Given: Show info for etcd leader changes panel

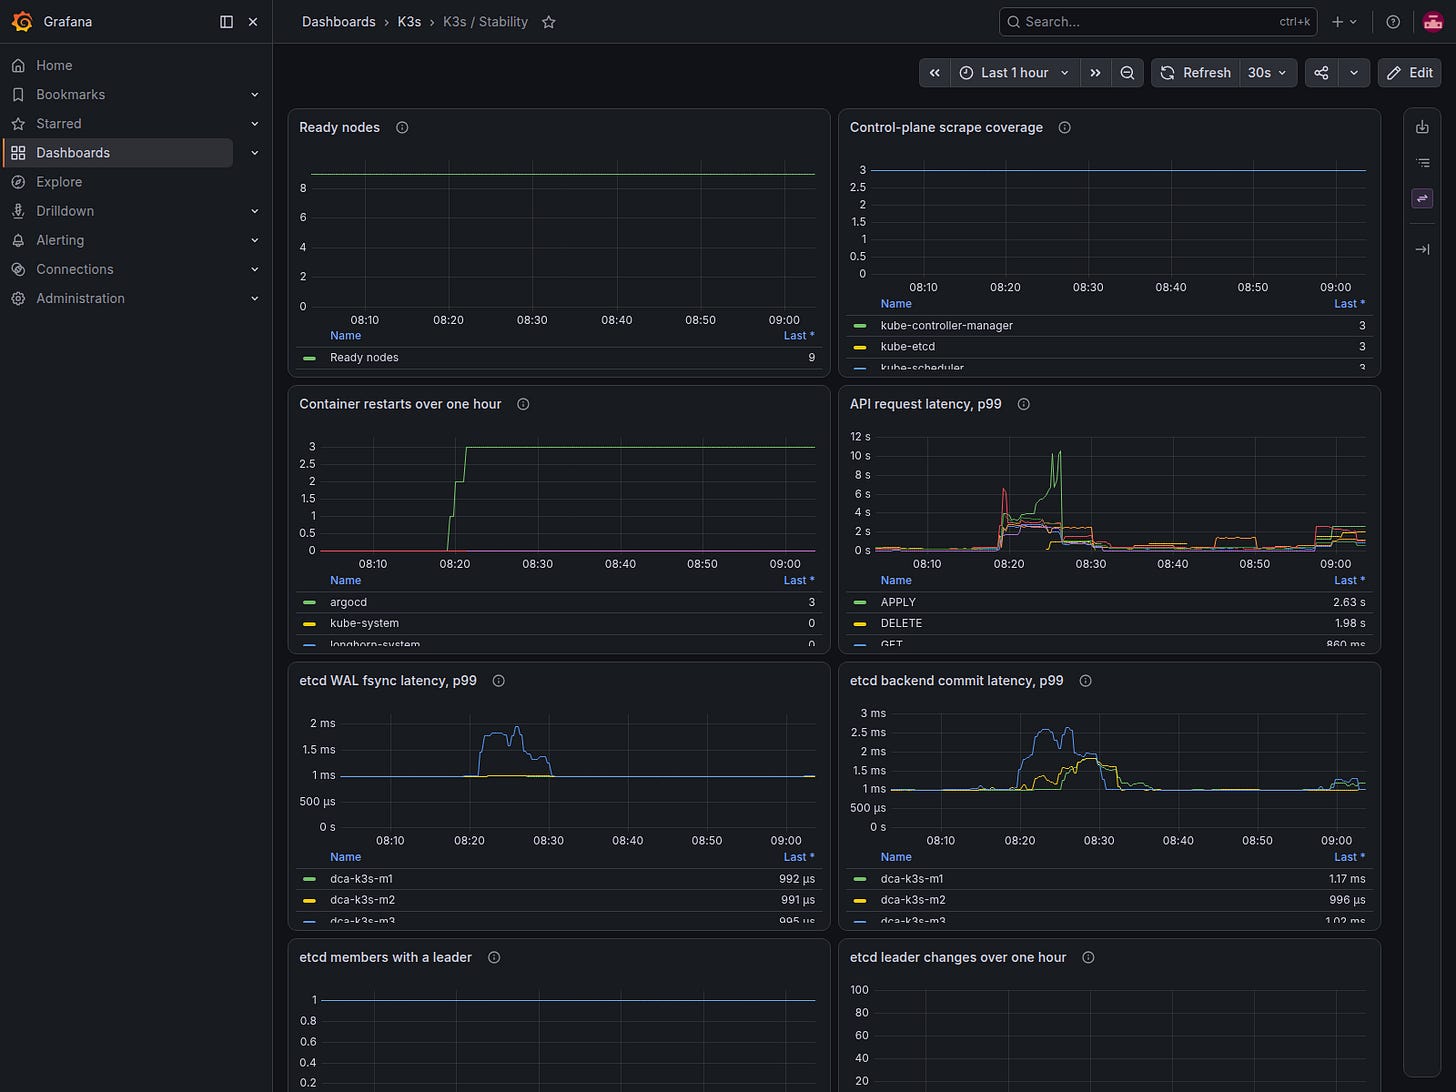Looking at the screenshot, I should coord(1088,957).
